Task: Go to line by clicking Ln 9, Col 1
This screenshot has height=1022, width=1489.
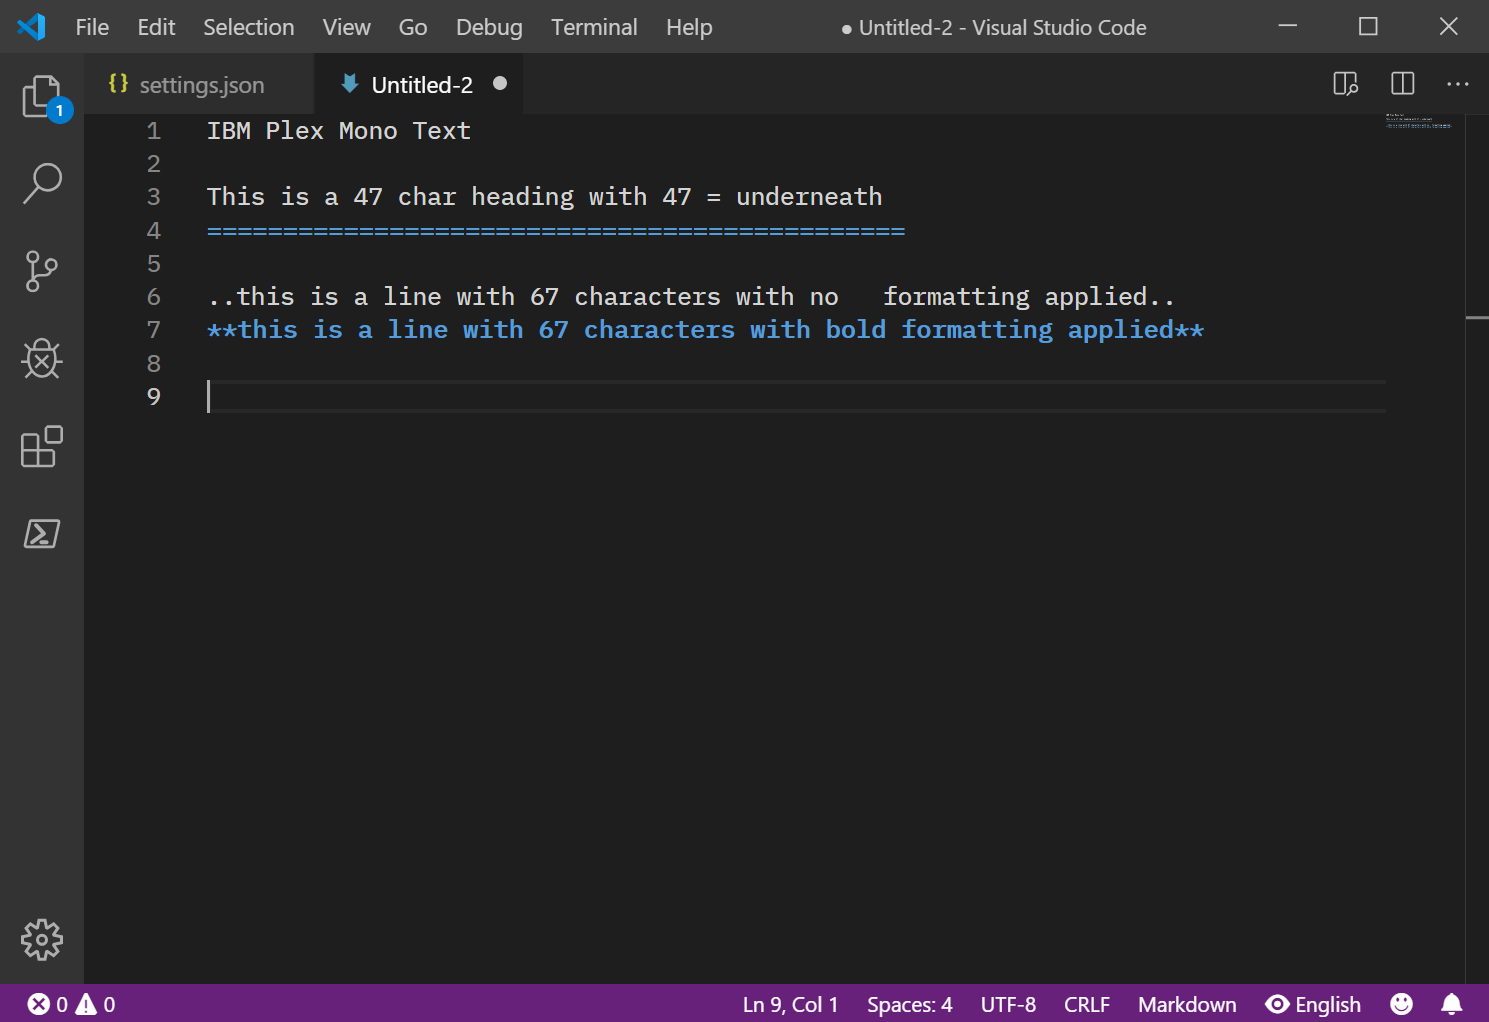Action: coord(790,1004)
